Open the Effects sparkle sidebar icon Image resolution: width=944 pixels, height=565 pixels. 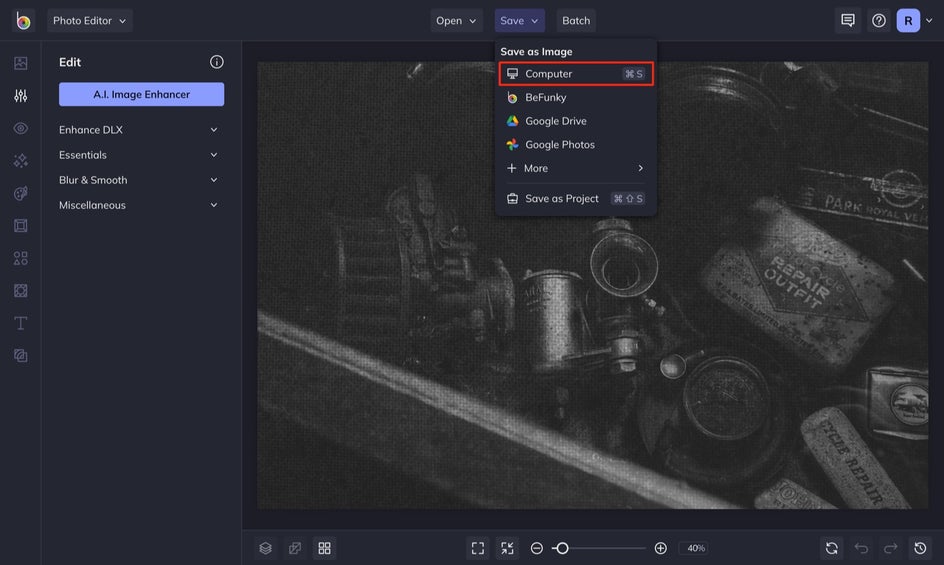click(20, 160)
